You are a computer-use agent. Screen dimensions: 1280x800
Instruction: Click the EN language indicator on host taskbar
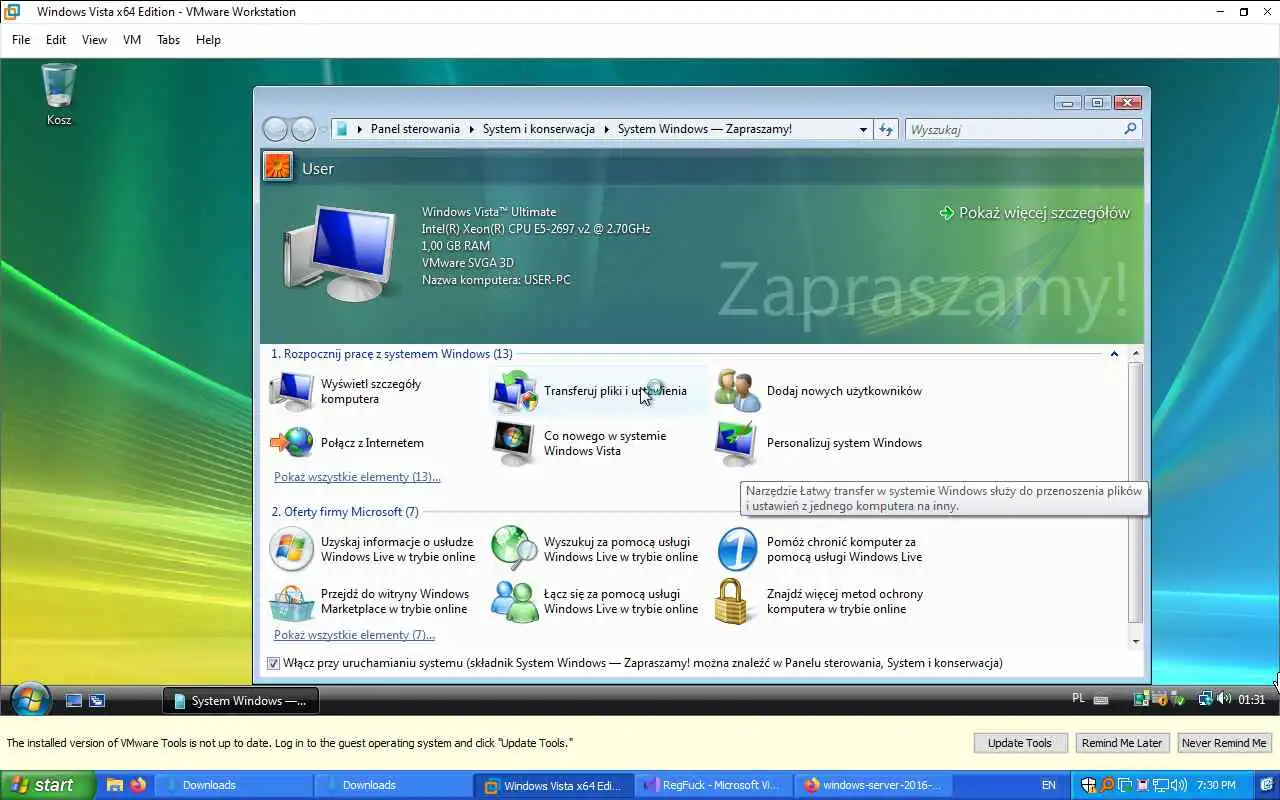coord(1049,785)
